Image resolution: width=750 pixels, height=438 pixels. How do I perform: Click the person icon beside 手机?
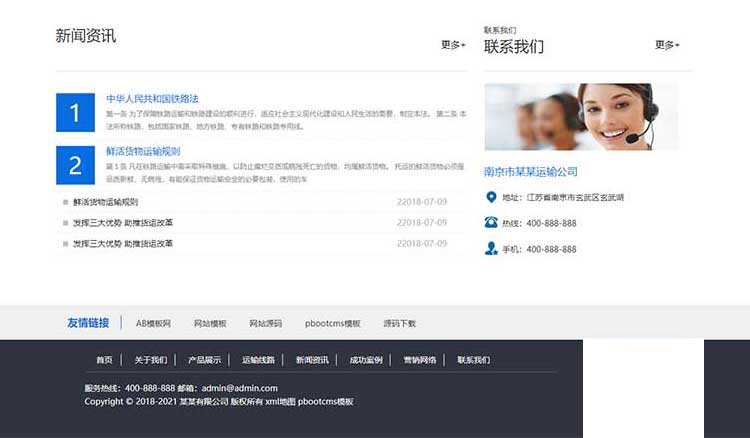click(491, 248)
